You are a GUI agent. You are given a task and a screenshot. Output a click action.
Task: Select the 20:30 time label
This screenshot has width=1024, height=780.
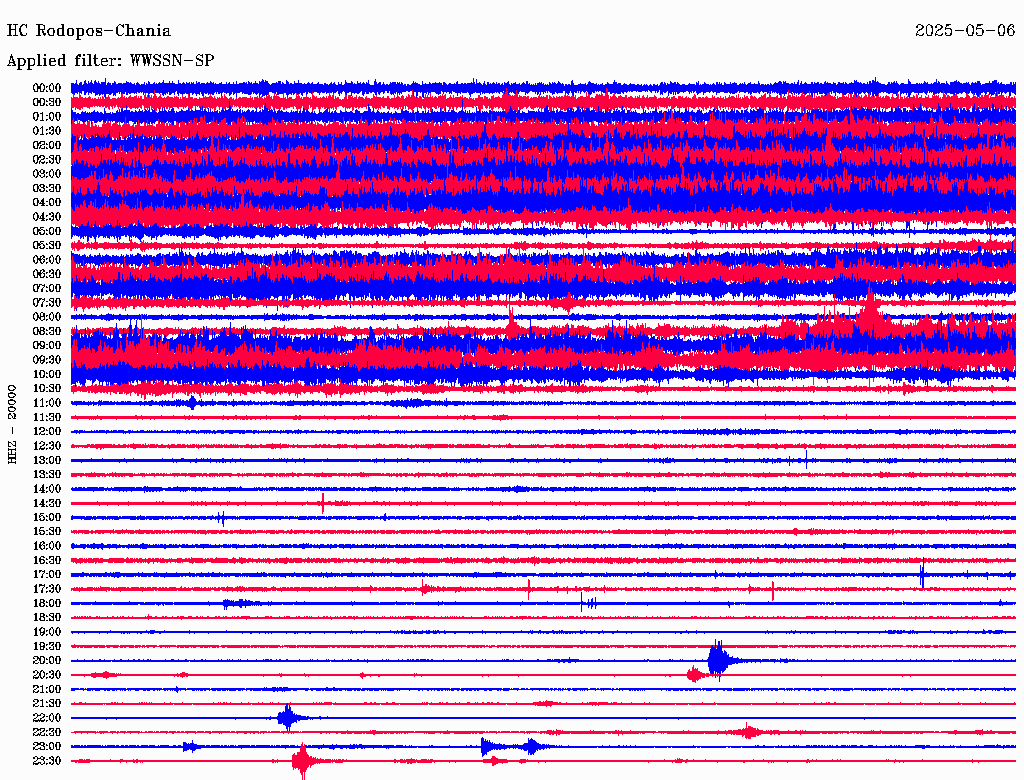[x=47, y=675]
